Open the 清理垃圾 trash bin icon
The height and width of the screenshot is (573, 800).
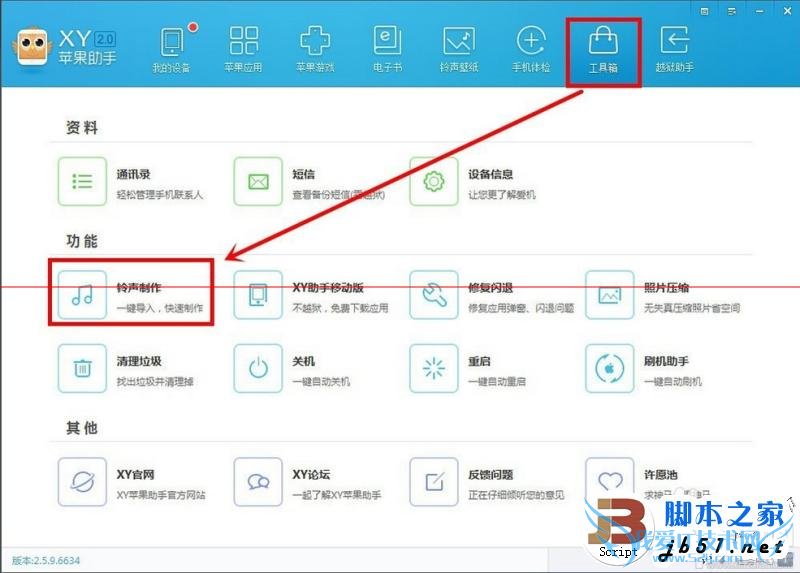[x=82, y=368]
